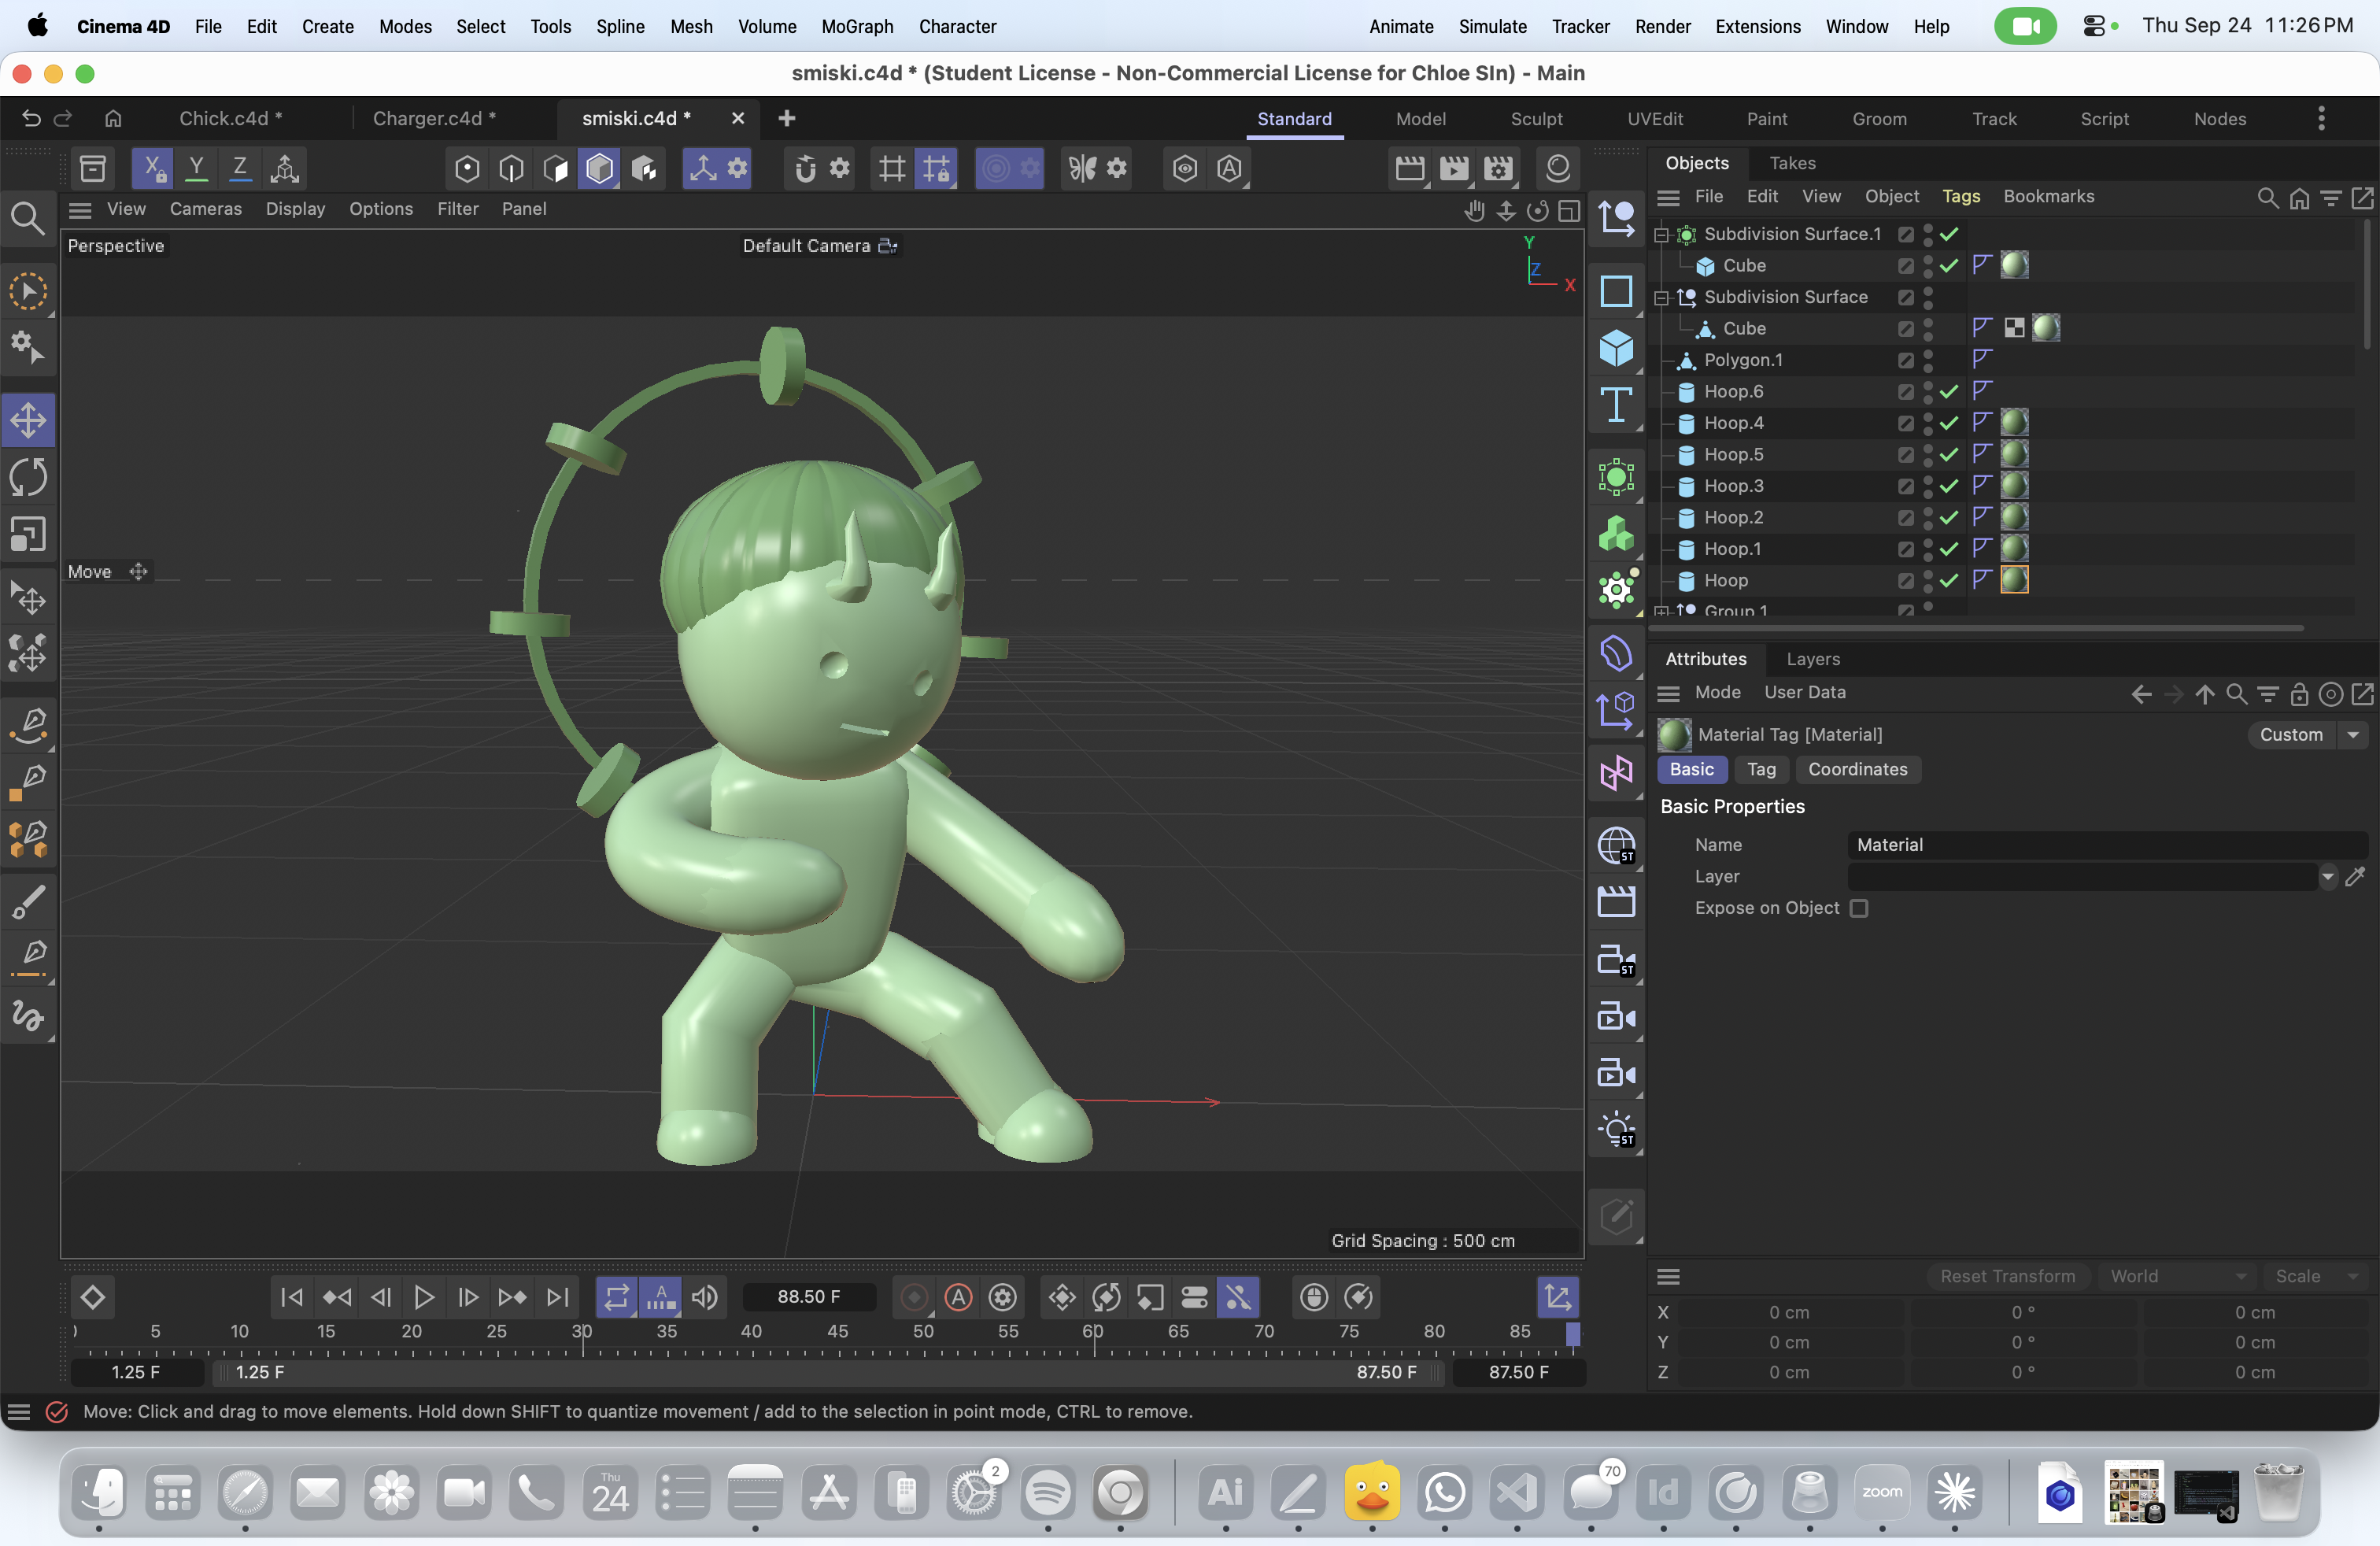
Task: Open Edit Render Settings
Action: click(1498, 168)
